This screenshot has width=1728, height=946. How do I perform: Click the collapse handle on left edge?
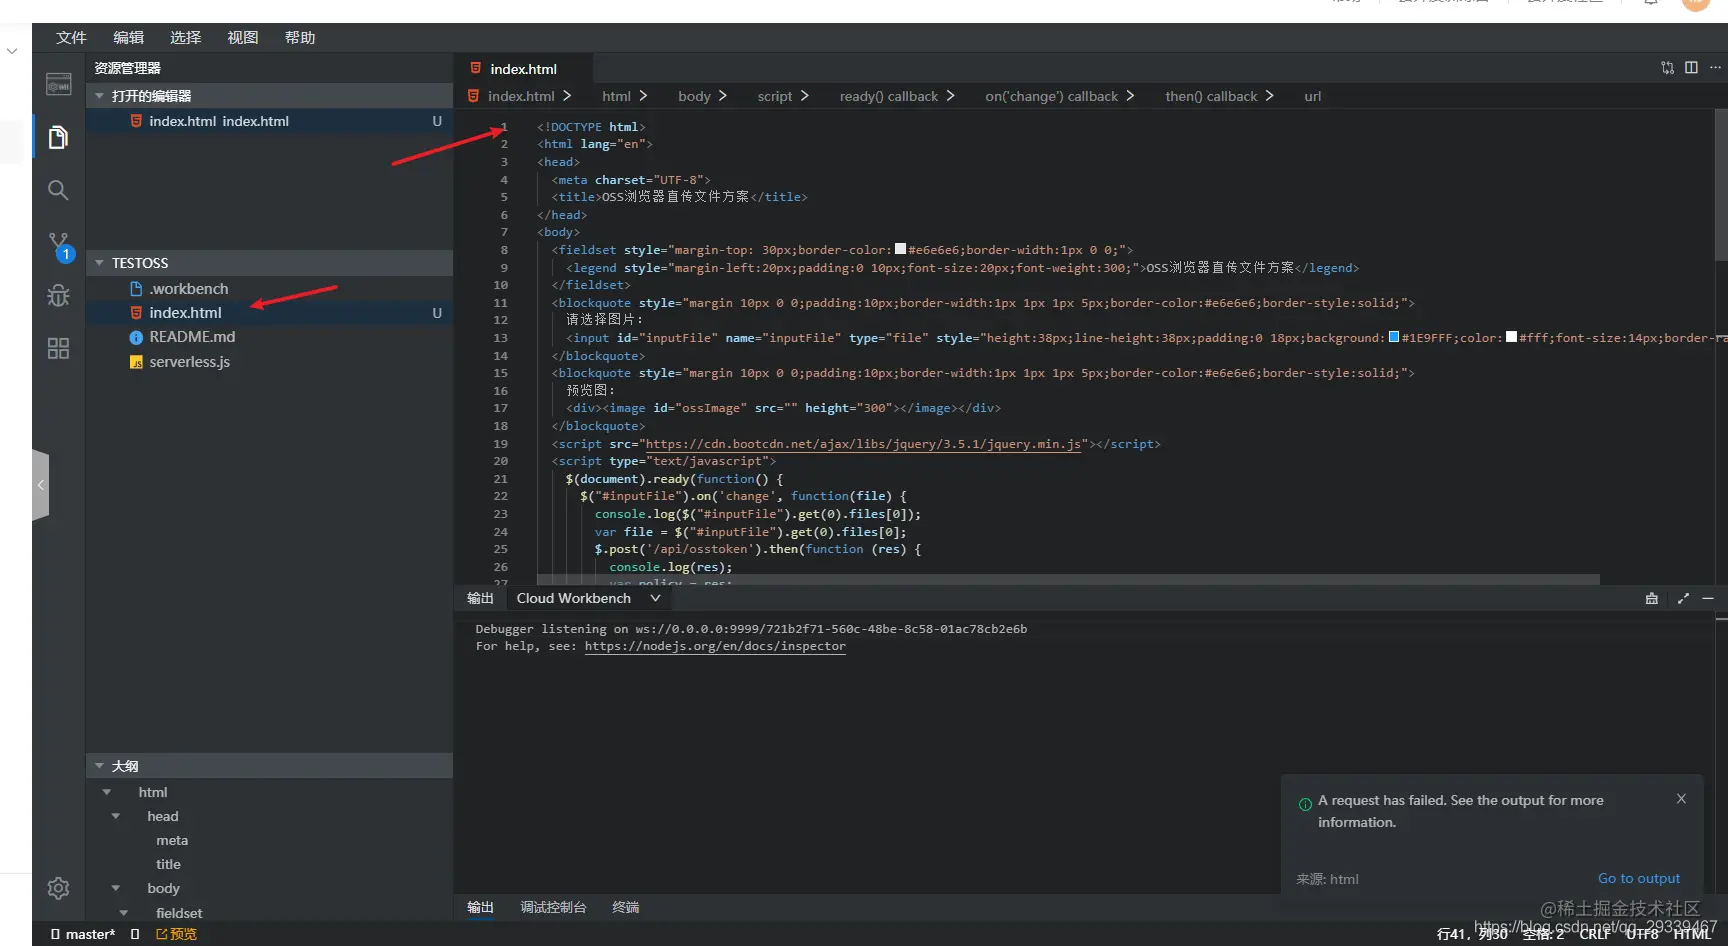pos(41,485)
